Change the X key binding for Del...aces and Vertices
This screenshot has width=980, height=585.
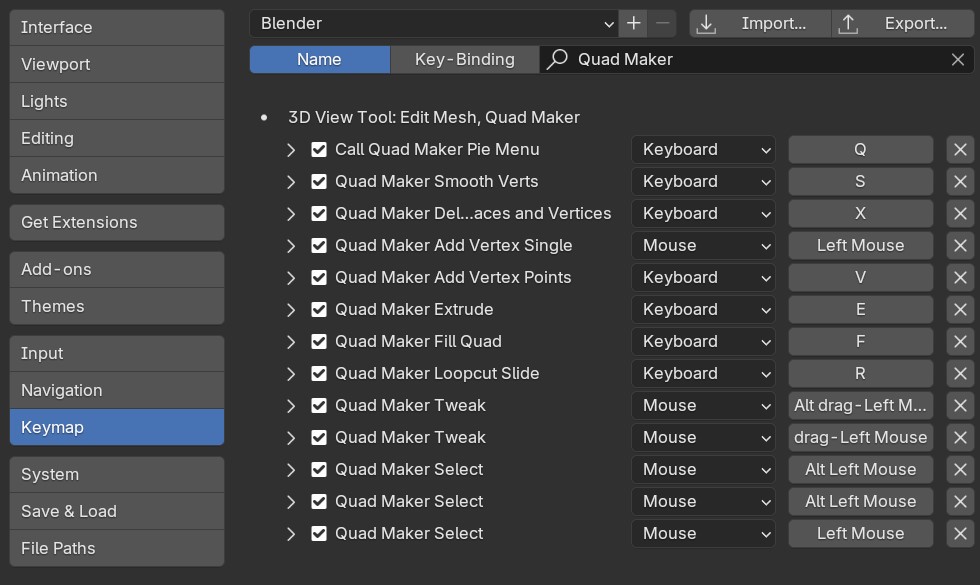(861, 213)
